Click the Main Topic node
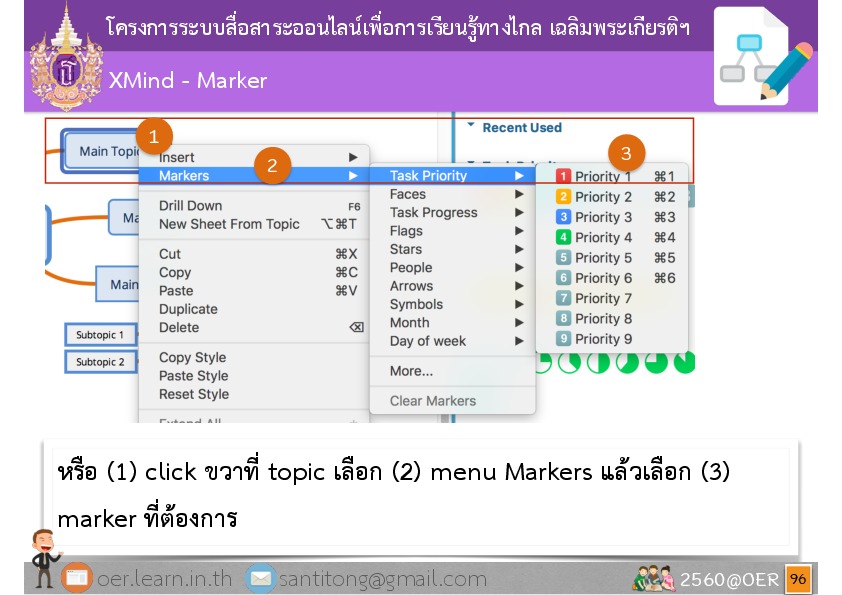 pos(105,152)
